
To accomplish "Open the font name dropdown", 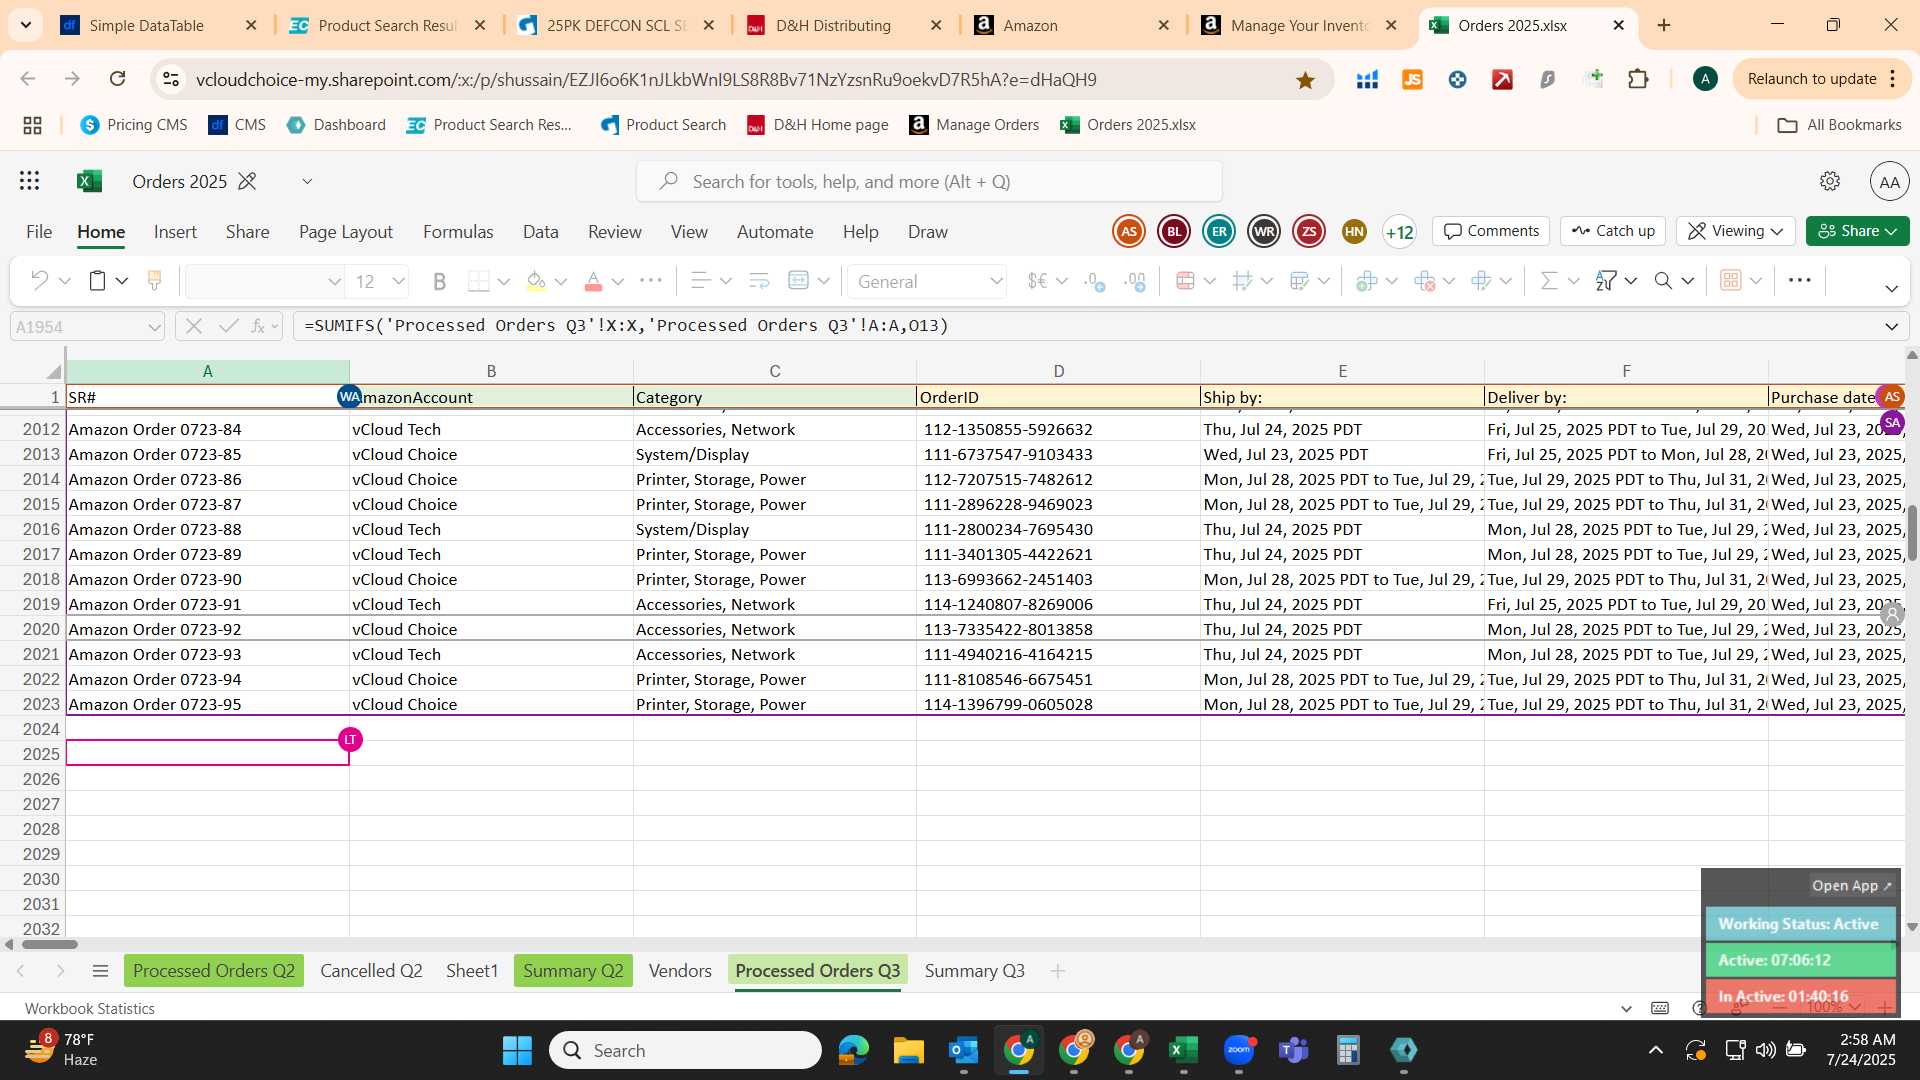I will [334, 282].
